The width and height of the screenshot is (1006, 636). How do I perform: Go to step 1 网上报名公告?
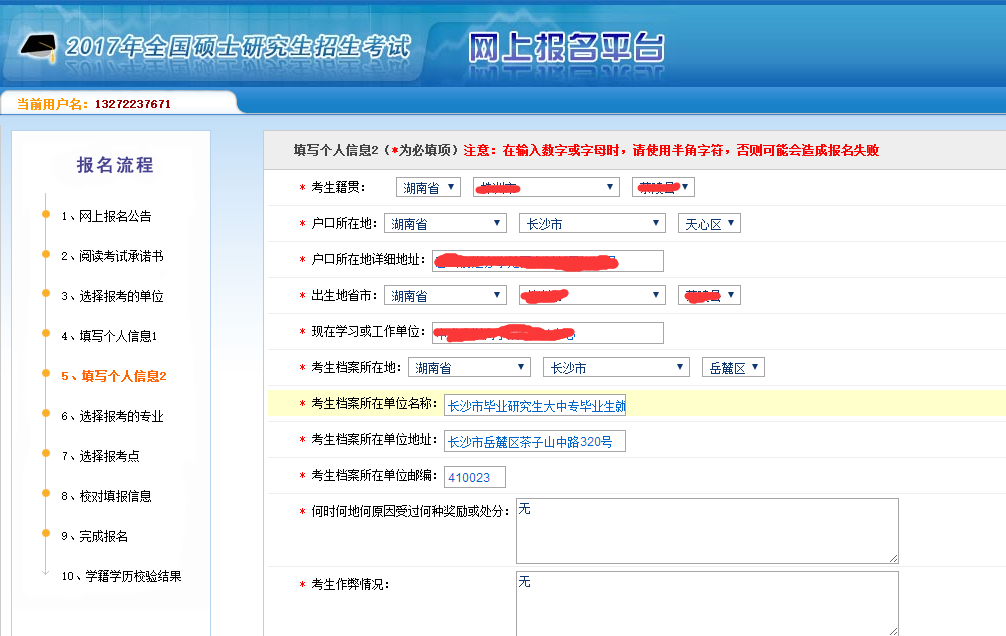coord(106,216)
